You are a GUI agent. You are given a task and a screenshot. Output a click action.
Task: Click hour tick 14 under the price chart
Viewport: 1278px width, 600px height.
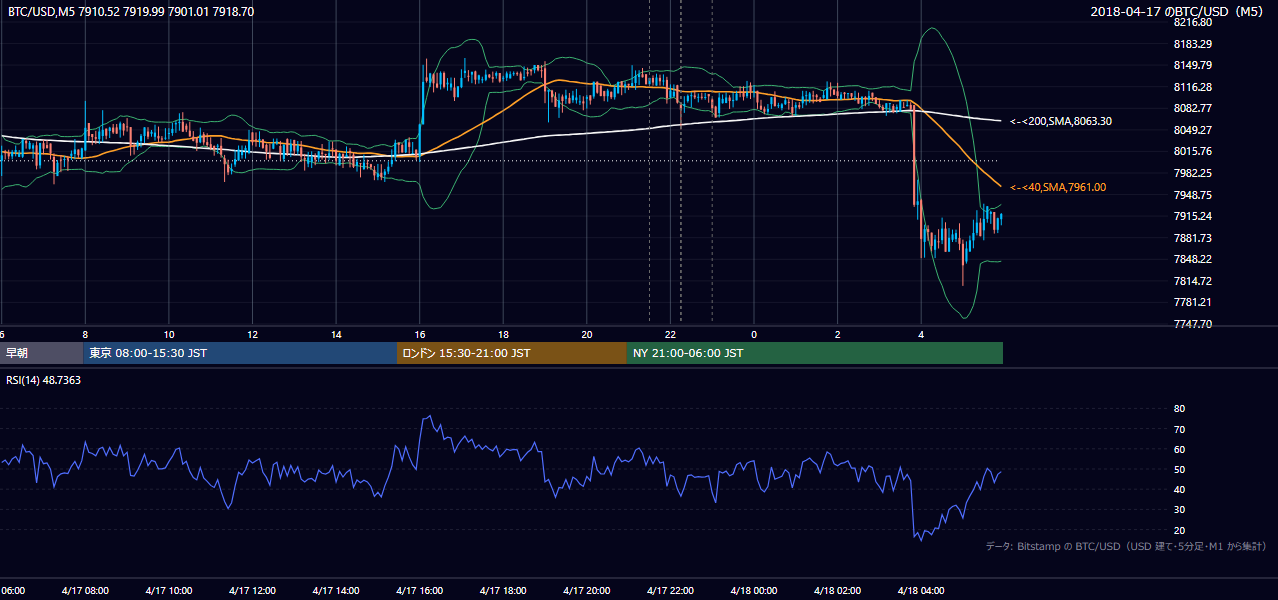tap(336, 334)
